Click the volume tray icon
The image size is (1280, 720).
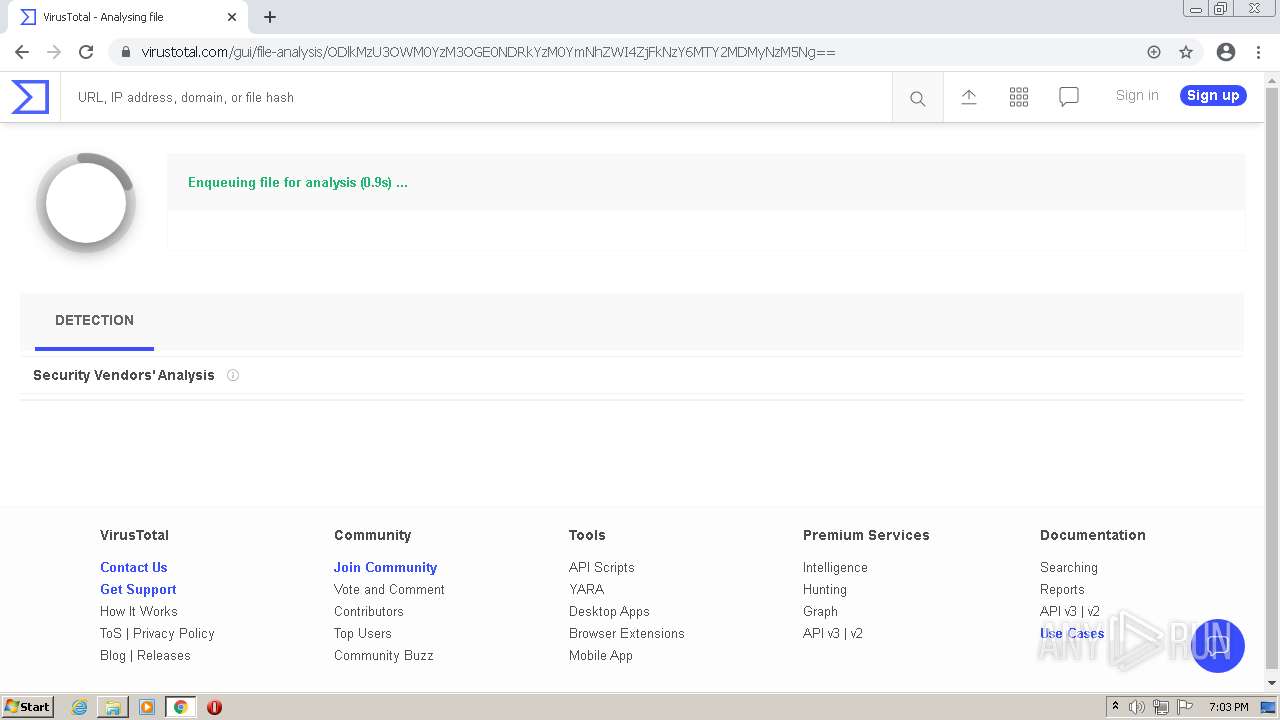pos(1137,707)
